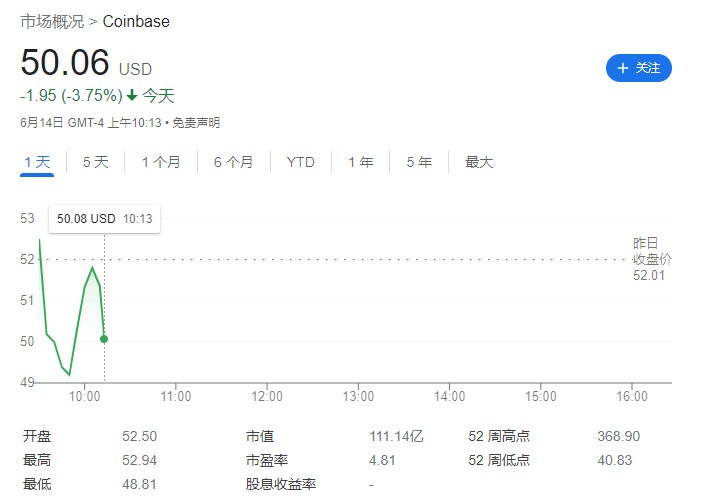Click the 50.08 USD chart tooltip
Image resolution: width=701 pixels, height=502 pixels.
point(104,218)
